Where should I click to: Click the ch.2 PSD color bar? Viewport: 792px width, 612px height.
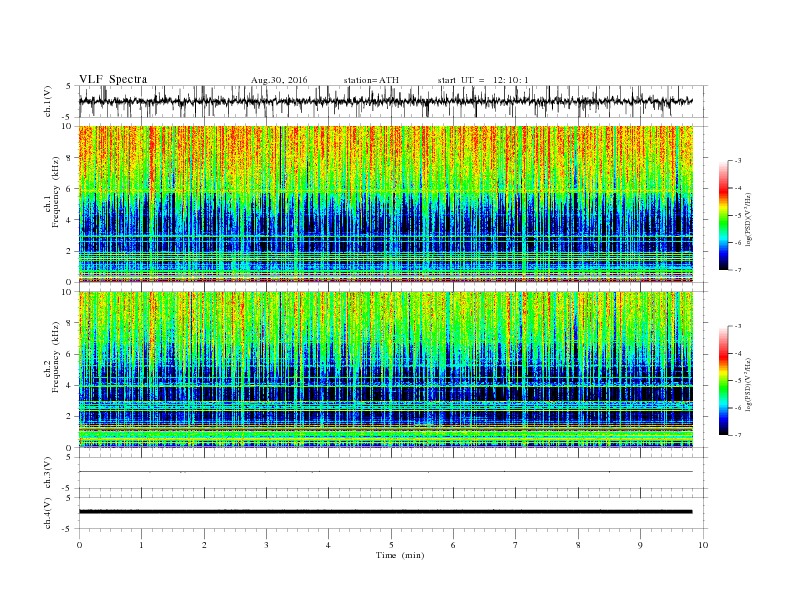pos(723,381)
